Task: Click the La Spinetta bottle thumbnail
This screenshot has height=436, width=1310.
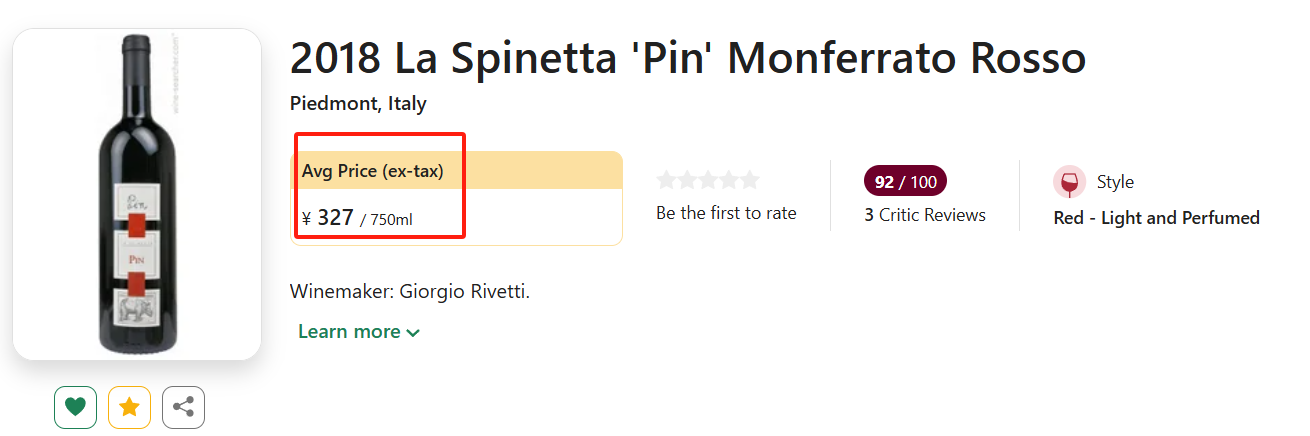Action: tap(136, 195)
